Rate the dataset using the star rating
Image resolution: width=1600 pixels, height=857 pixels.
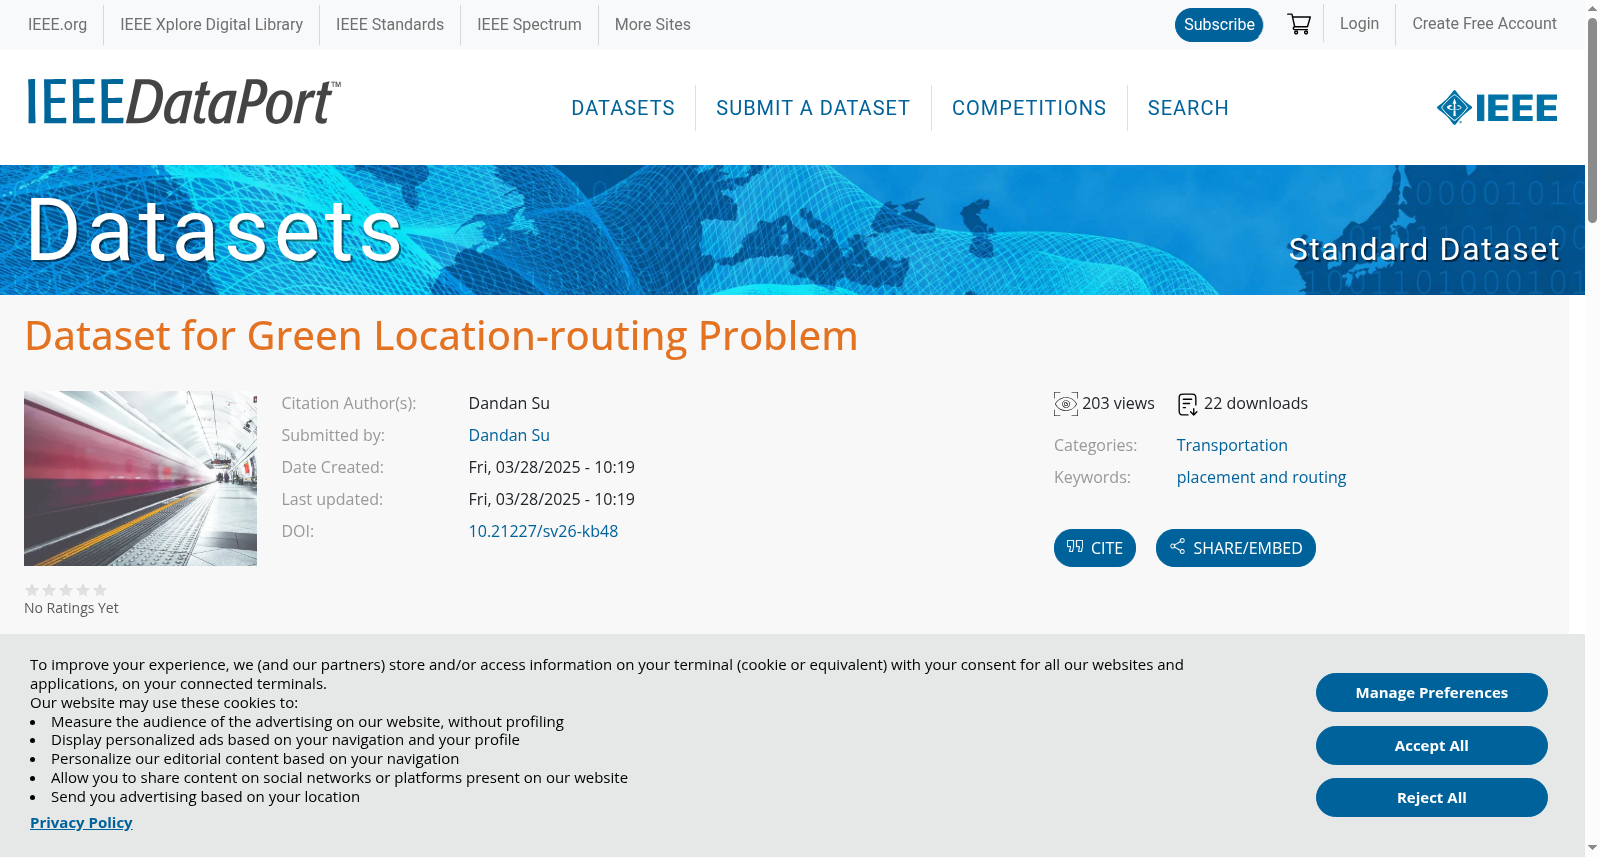coord(66,590)
